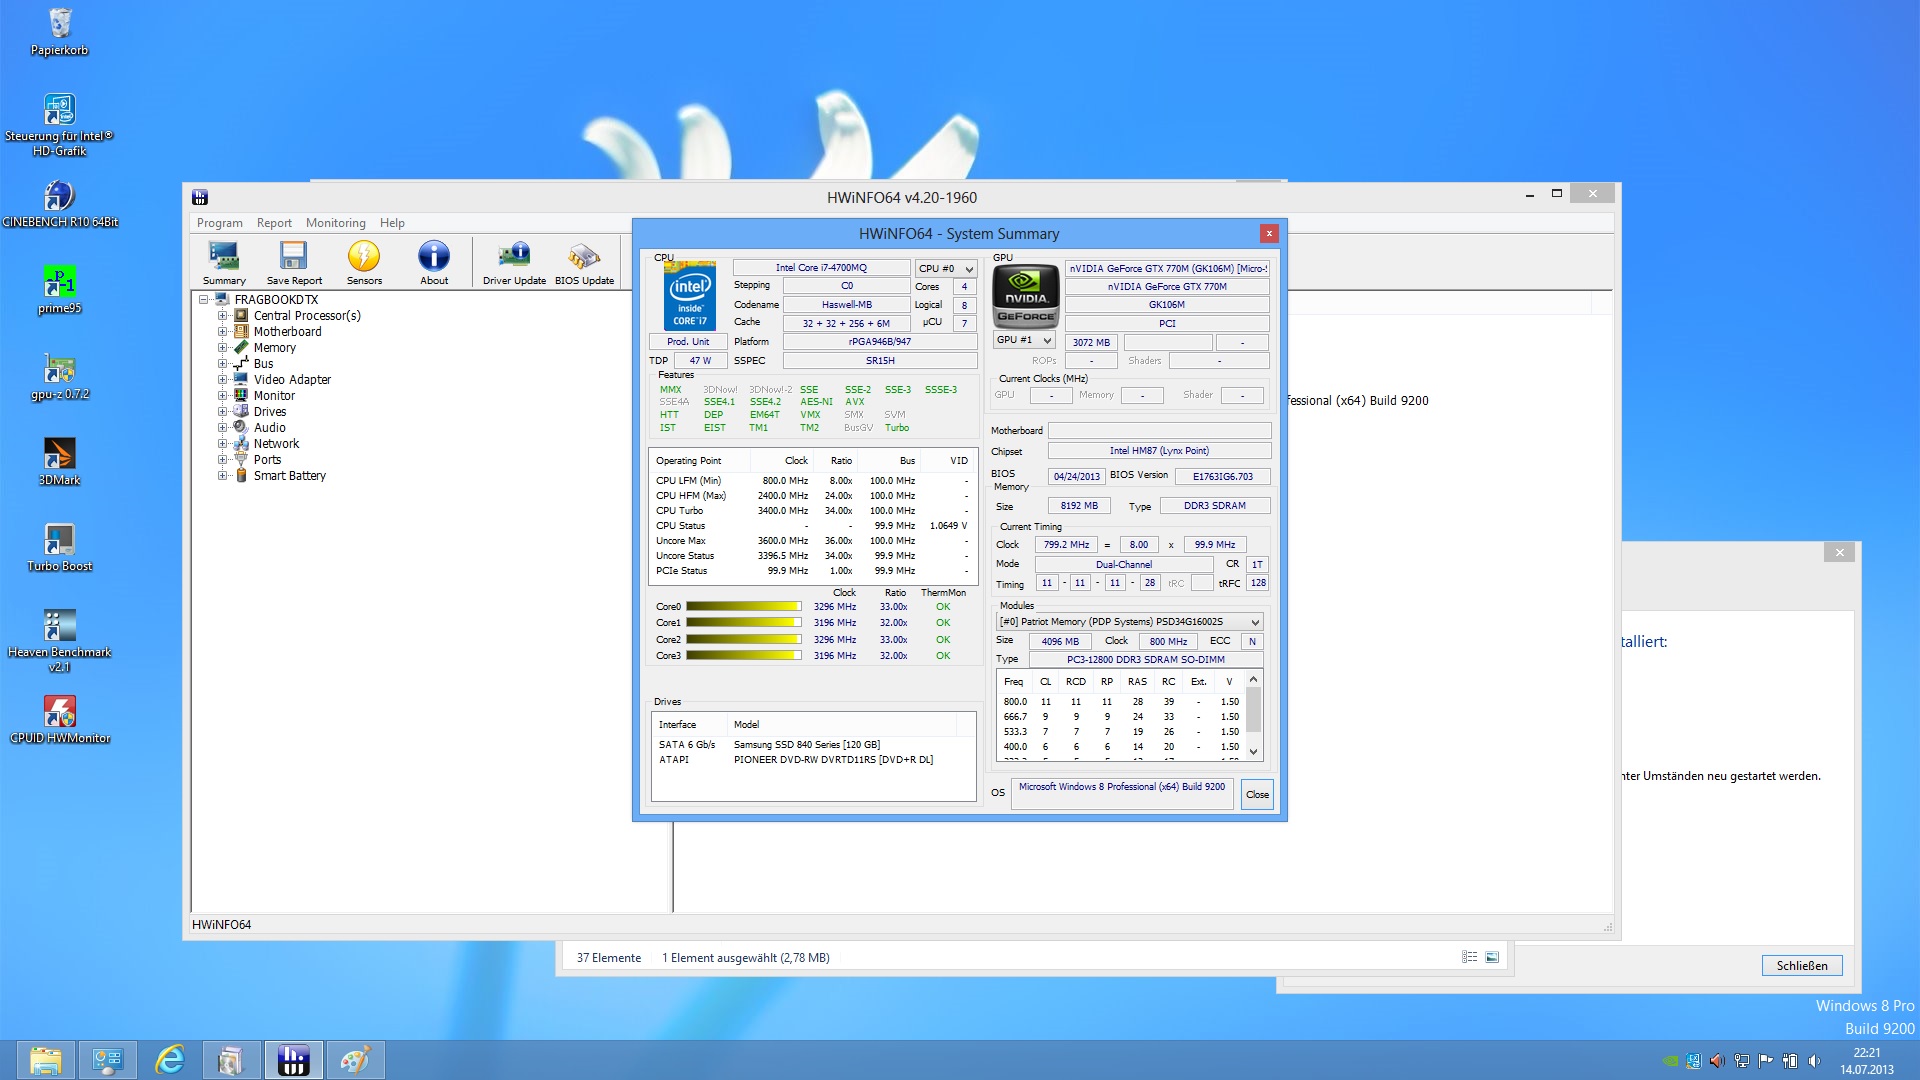The height and width of the screenshot is (1080, 1920).
Task: Launch Driver Update from toolbar
Action: pyautogui.click(x=514, y=263)
